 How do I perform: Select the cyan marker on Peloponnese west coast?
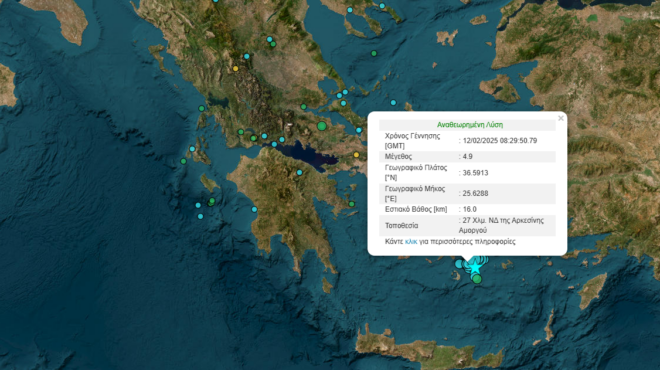(254, 209)
